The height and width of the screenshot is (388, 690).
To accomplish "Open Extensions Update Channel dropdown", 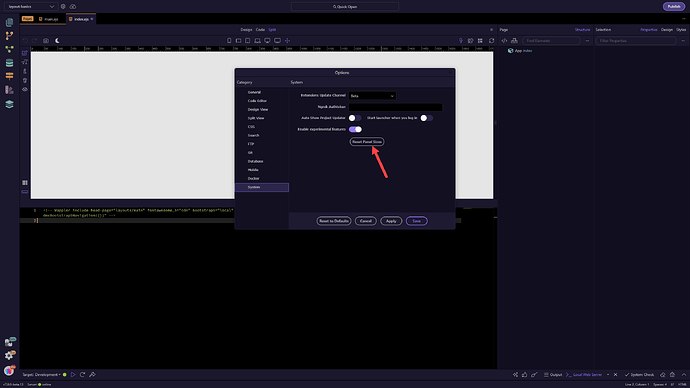I will 372,96.
